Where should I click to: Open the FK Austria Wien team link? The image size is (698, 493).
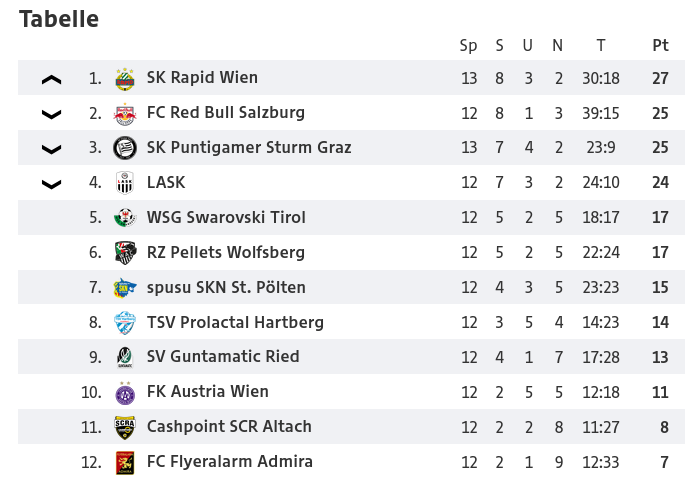pos(207,391)
